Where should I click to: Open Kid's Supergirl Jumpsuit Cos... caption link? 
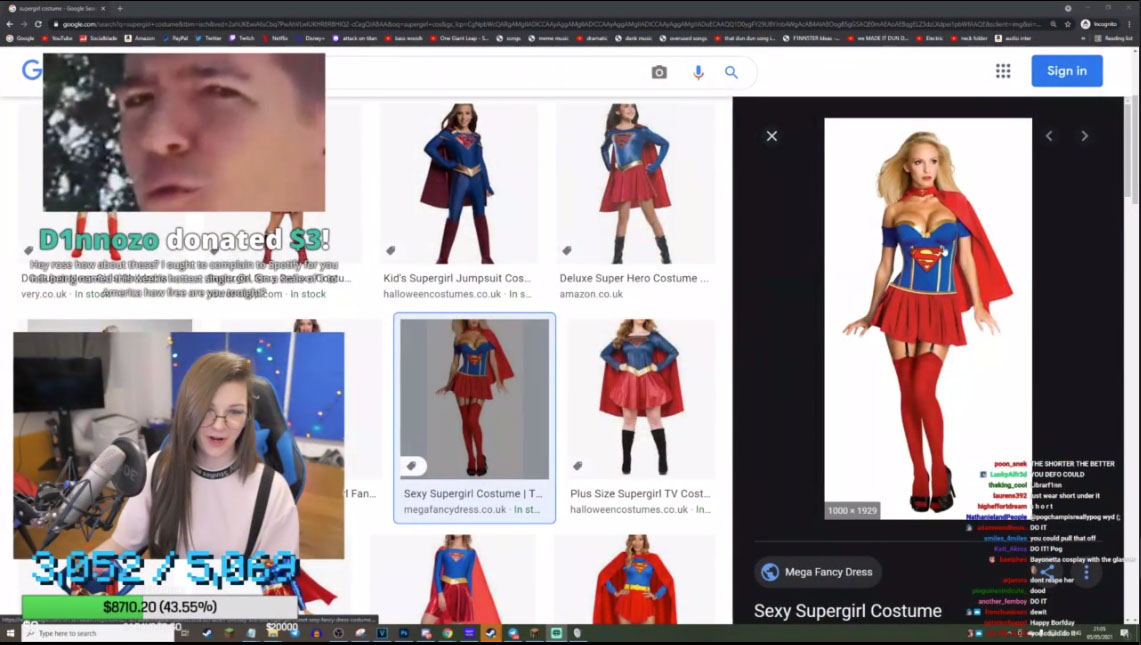coord(457,278)
